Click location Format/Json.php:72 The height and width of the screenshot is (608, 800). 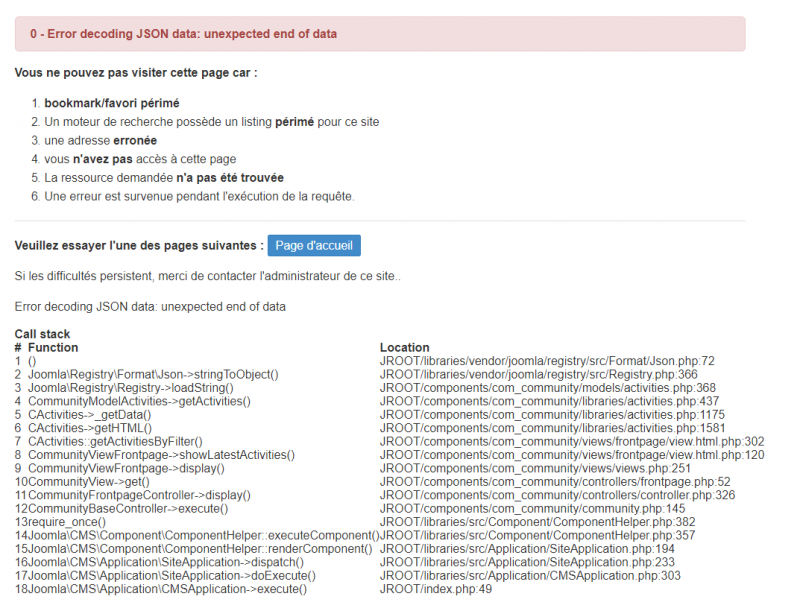pos(547,361)
